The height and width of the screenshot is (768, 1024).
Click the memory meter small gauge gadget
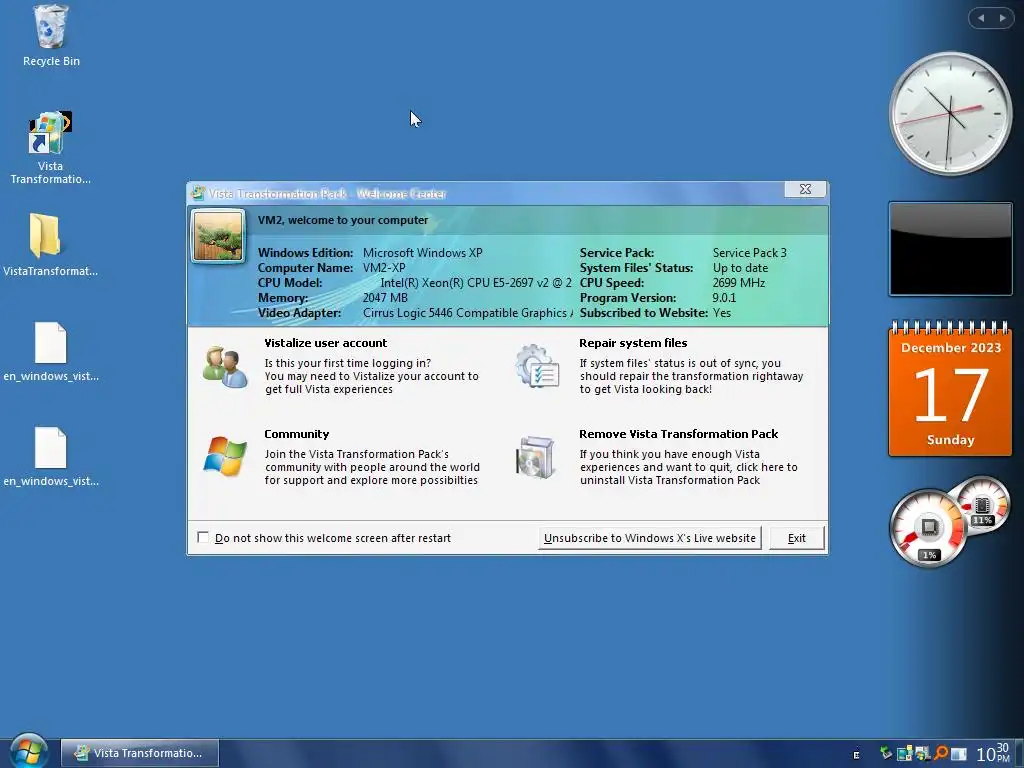pyautogui.click(x=982, y=505)
